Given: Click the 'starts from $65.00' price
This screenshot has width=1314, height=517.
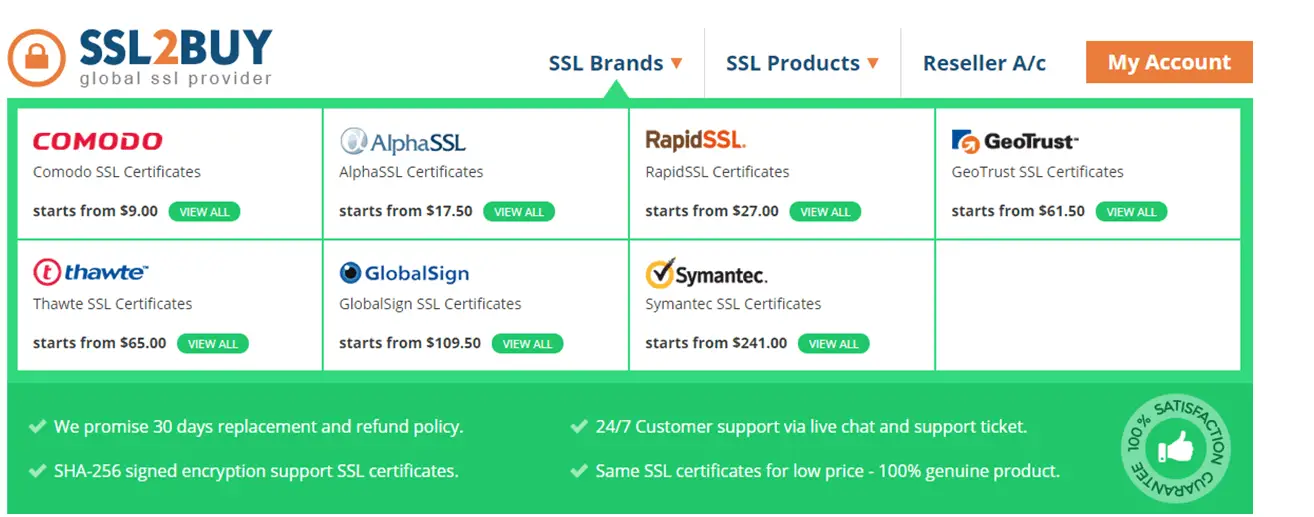Looking at the screenshot, I should [100, 343].
